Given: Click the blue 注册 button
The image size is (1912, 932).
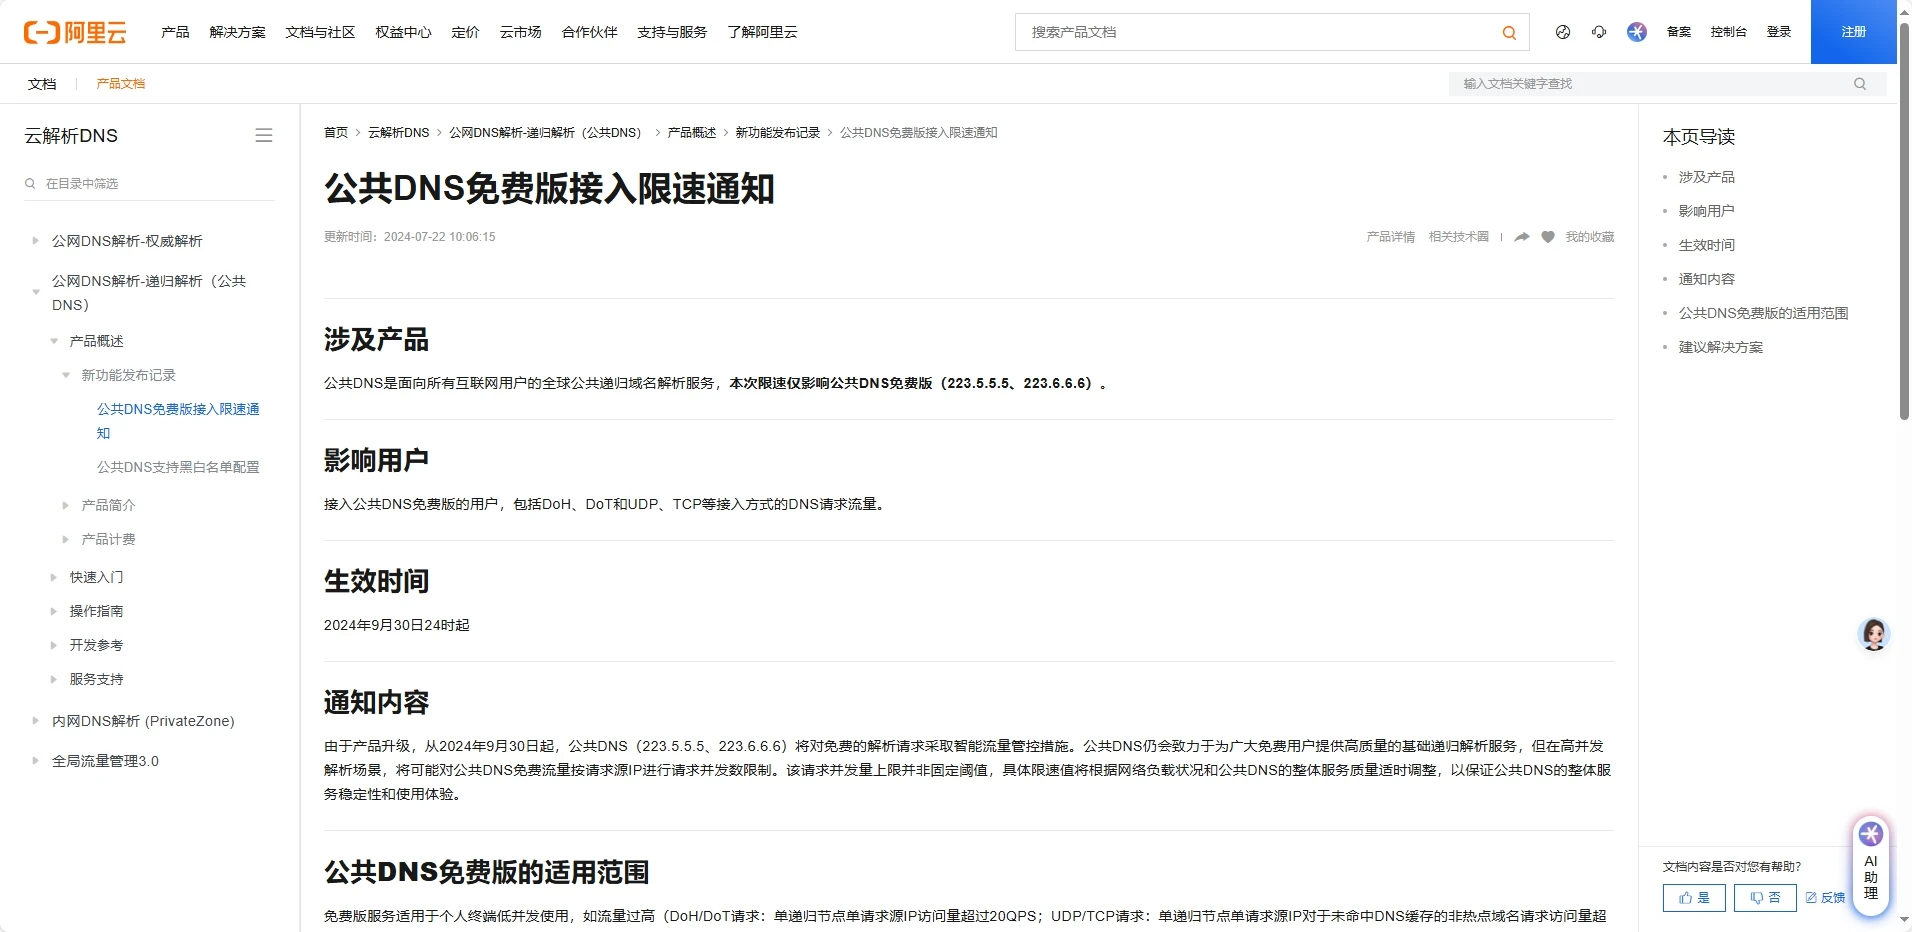Looking at the screenshot, I should pos(1853,32).
